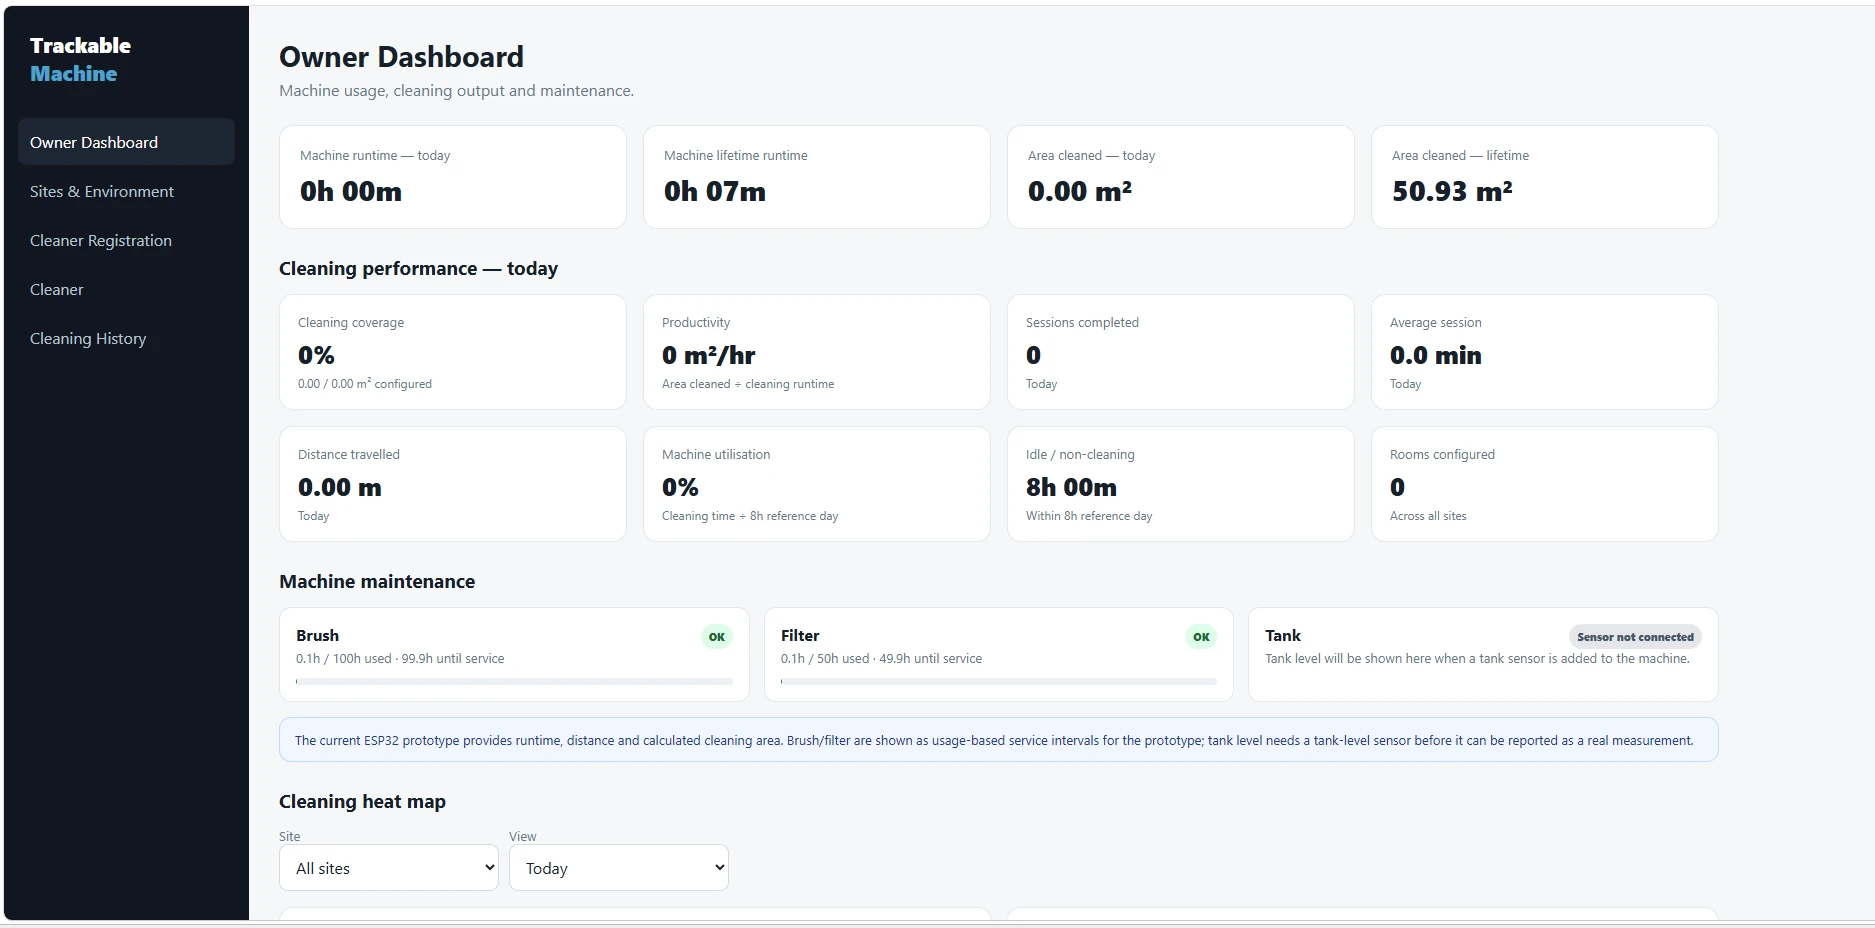
Task: Select the Machine runtime today value 0h 00m
Action: point(351,191)
